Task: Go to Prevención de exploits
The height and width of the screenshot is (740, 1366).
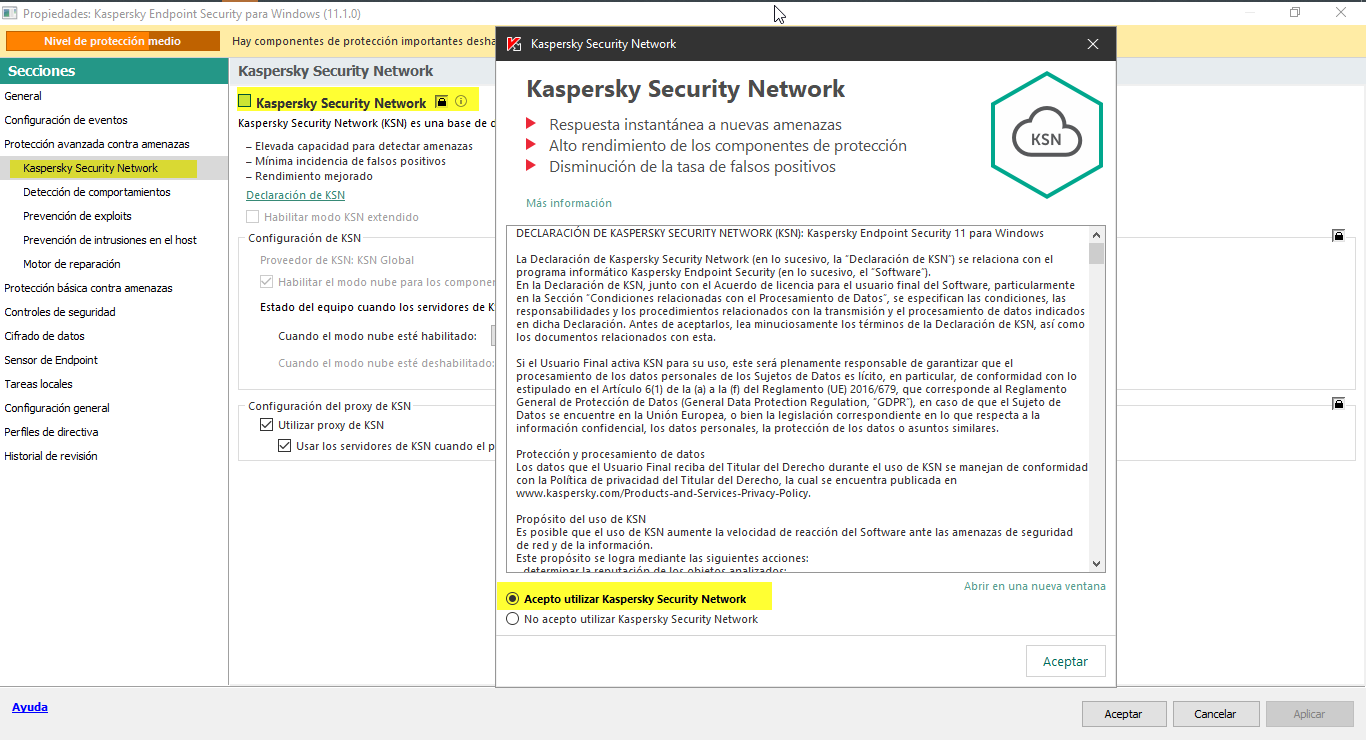Action: tap(77, 216)
